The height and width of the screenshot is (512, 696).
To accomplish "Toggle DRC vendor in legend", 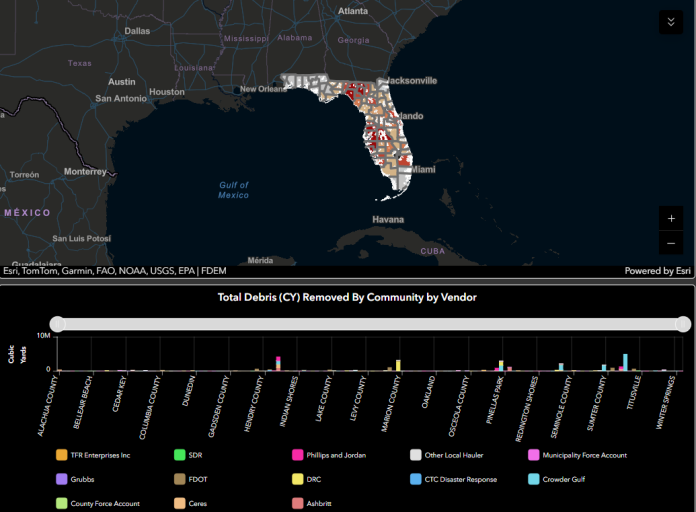I will click(298, 479).
